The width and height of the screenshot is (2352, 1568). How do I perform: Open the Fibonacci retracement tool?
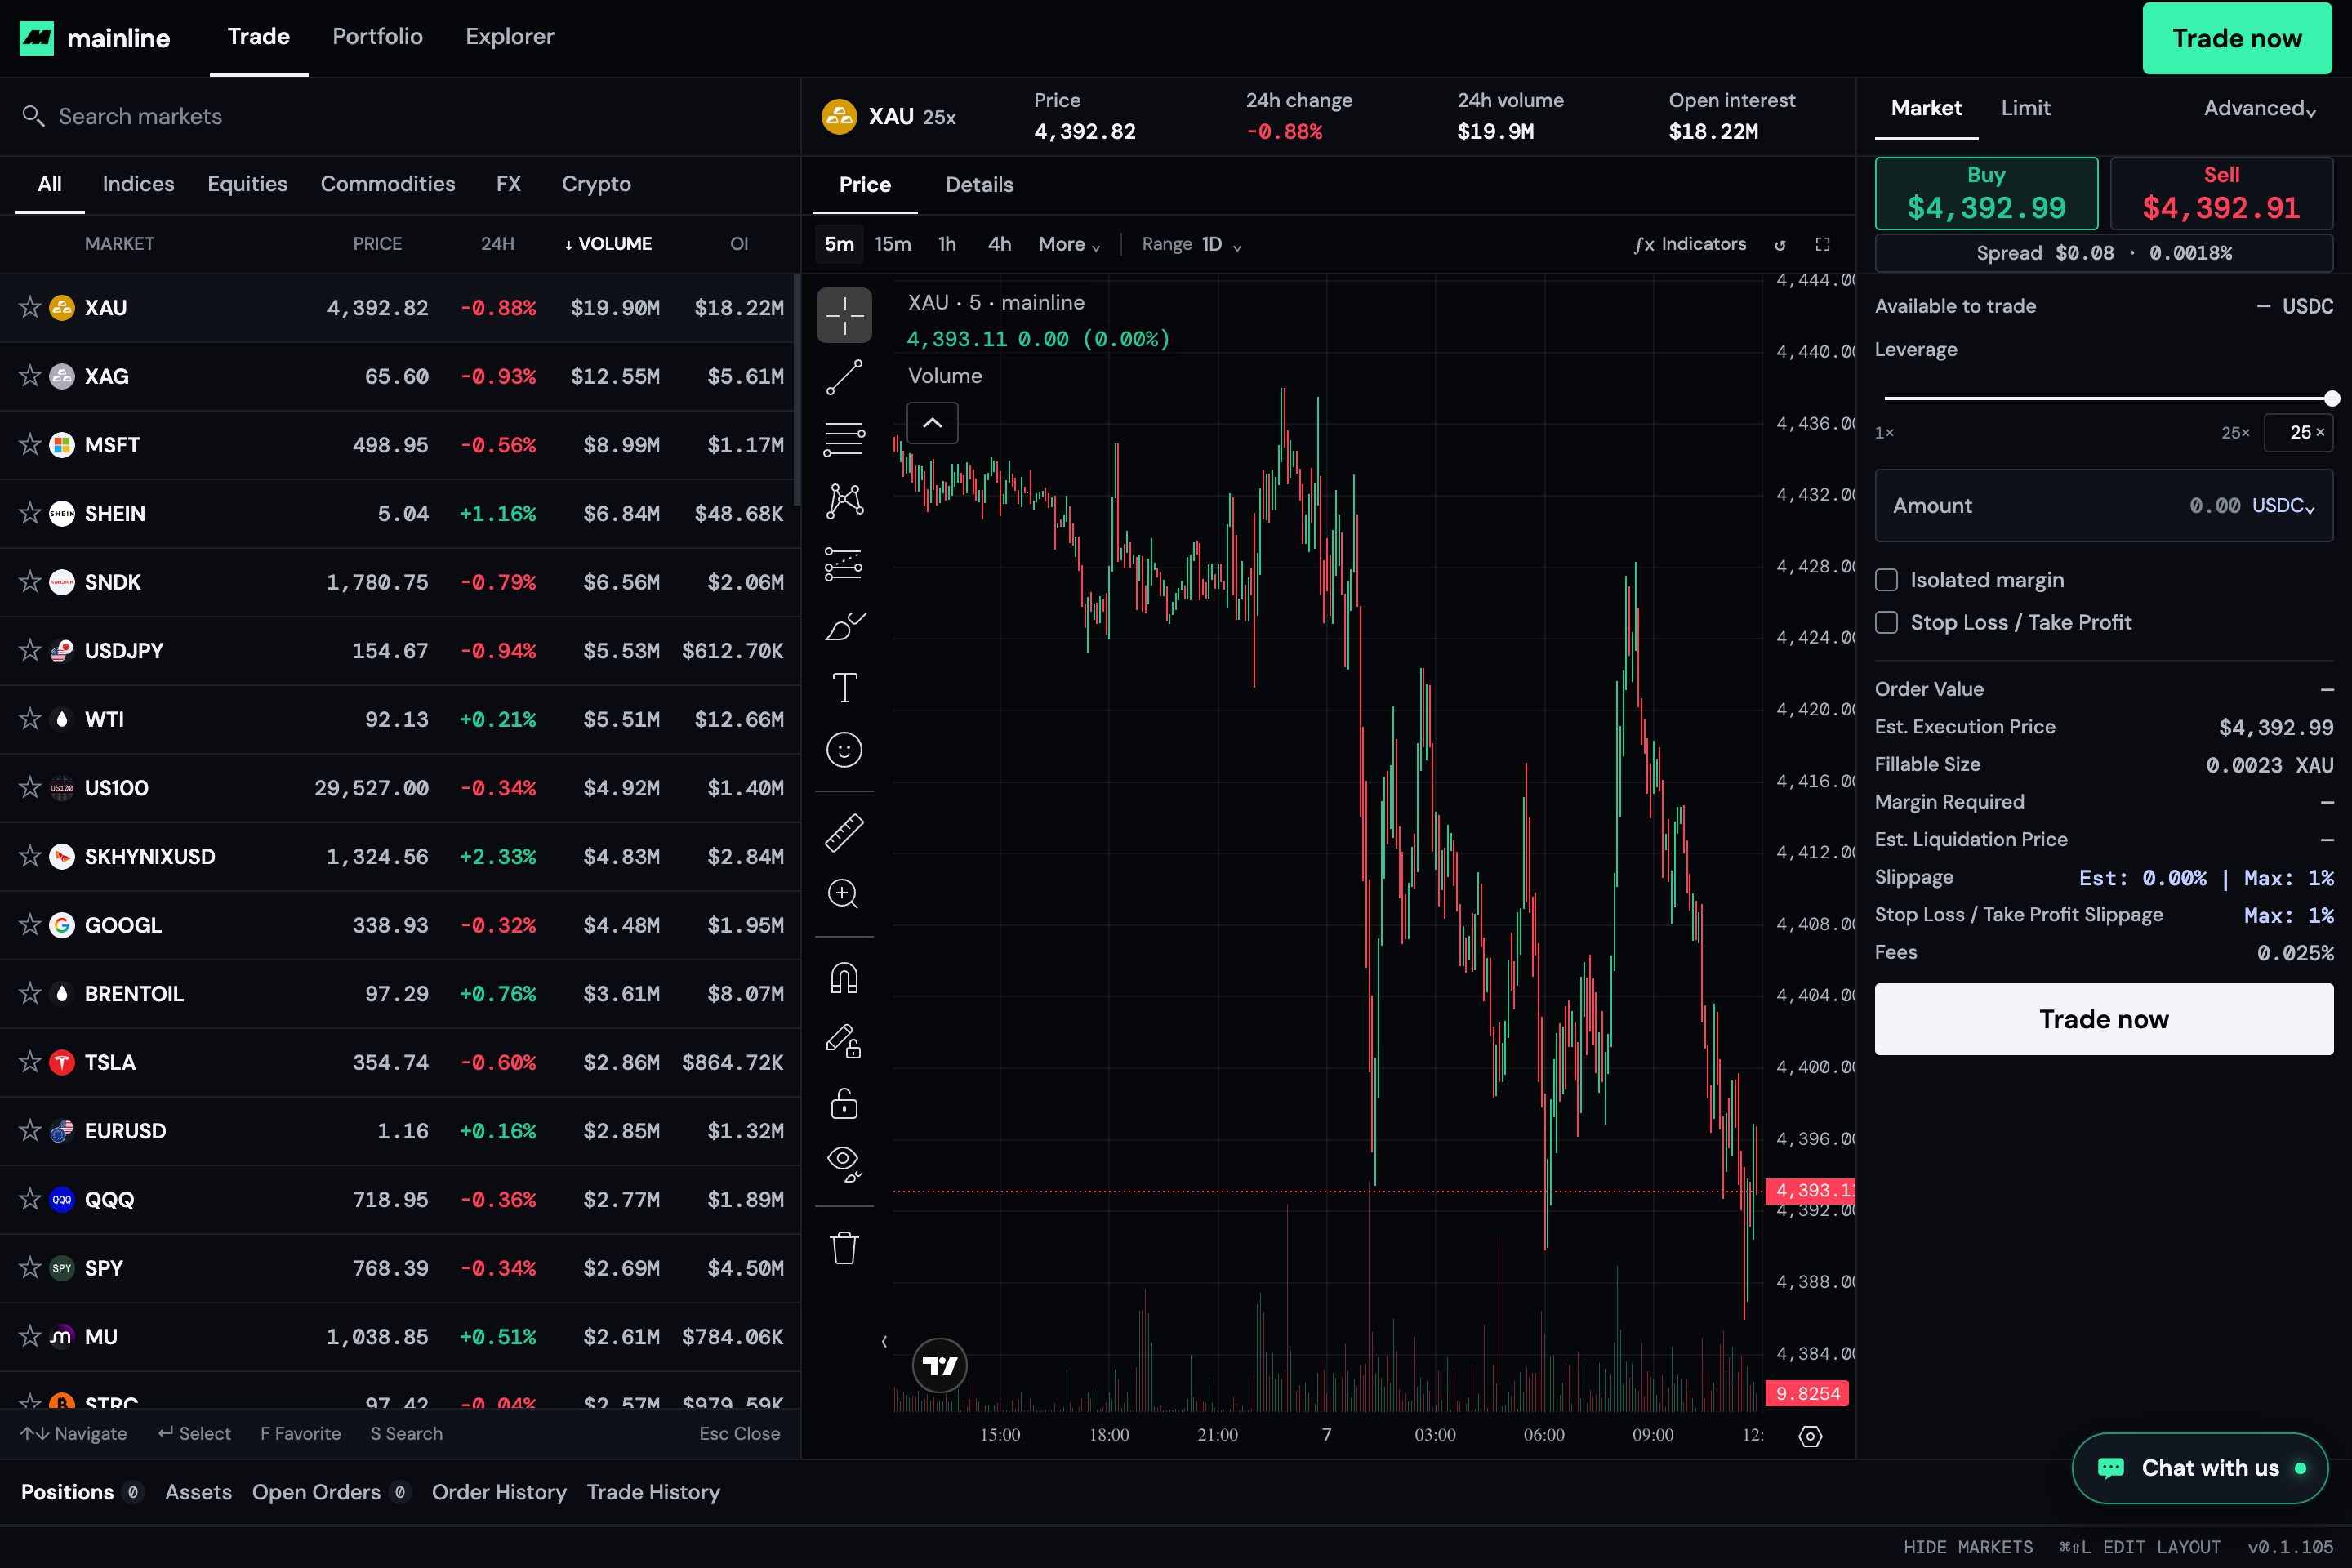pyautogui.click(x=844, y=439)
